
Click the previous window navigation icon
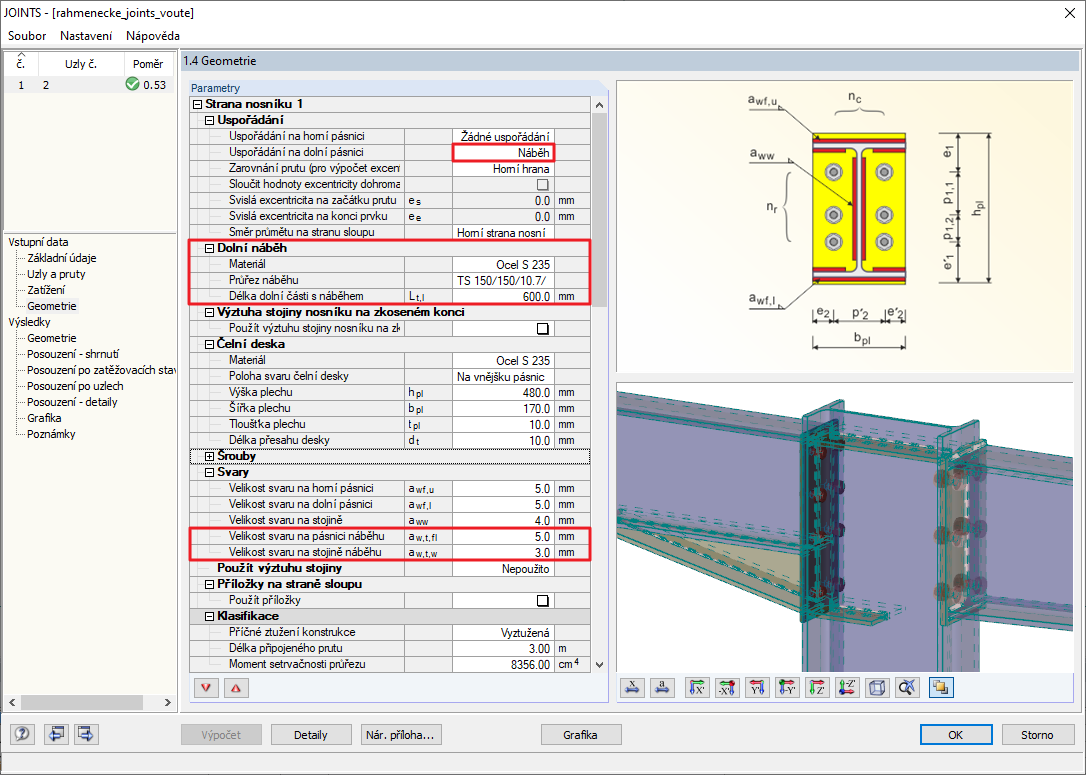(57, 734)
